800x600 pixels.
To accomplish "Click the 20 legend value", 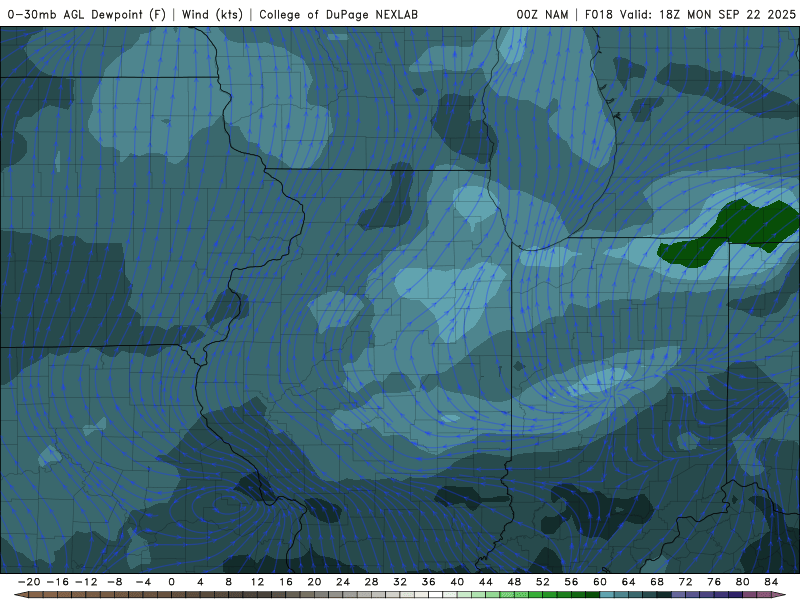I will click(314, 582).
